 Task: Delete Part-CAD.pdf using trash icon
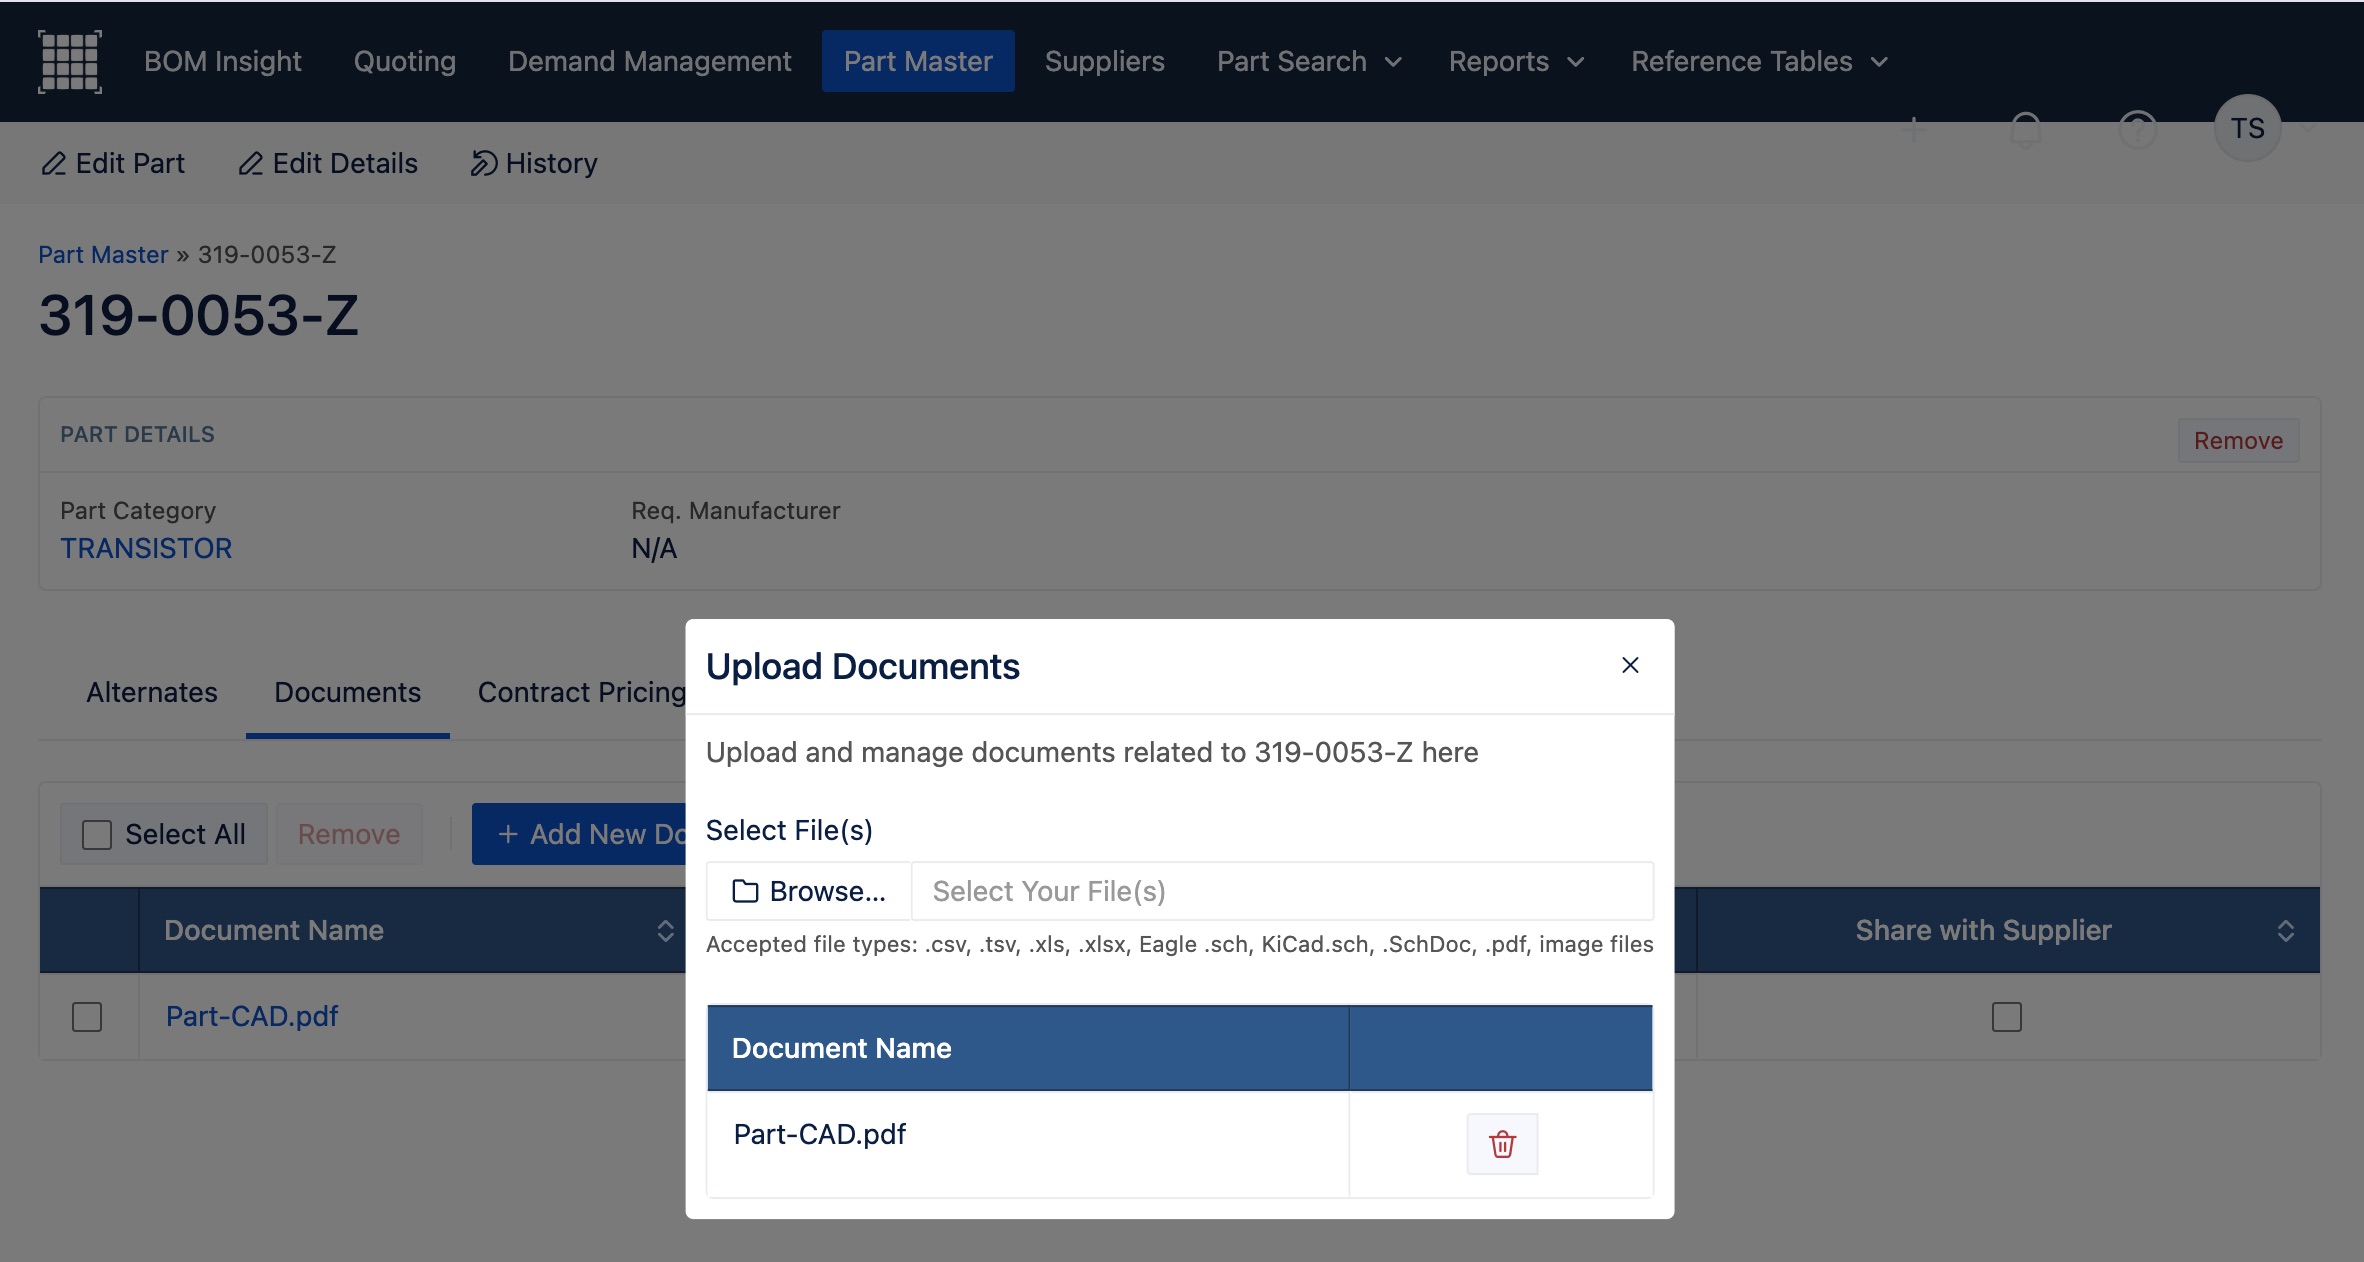[1501, 1143]
